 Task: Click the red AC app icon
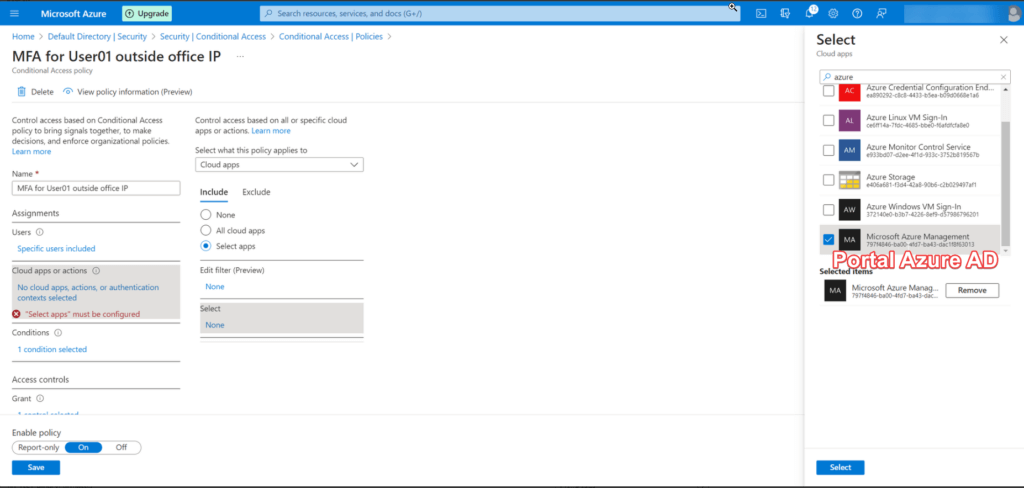point(850,91)
